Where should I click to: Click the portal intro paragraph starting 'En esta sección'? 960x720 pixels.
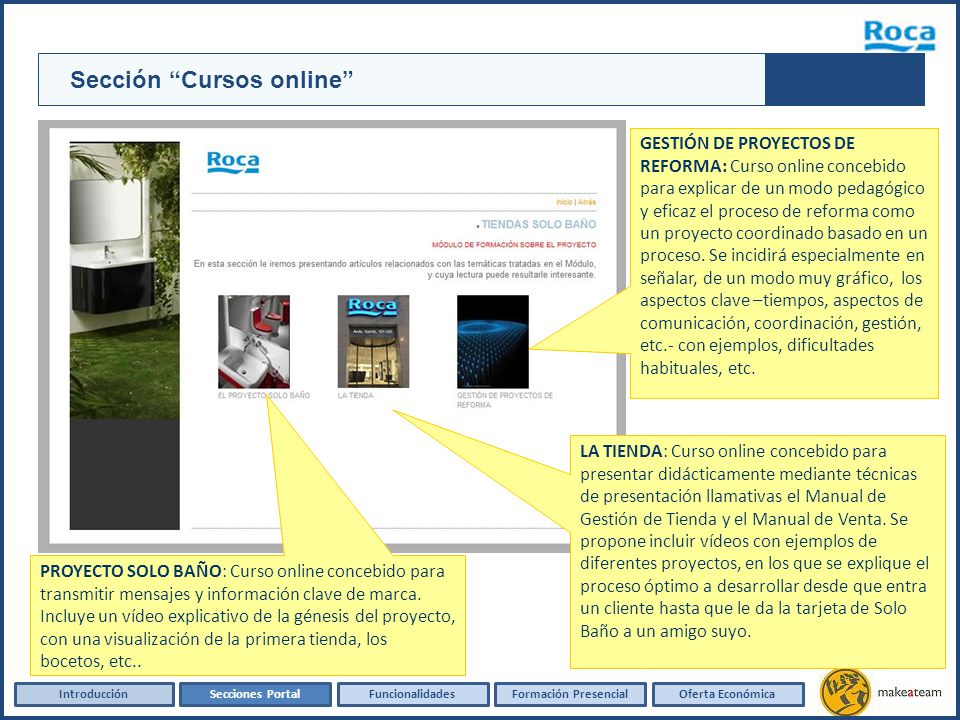pos(395,269)
